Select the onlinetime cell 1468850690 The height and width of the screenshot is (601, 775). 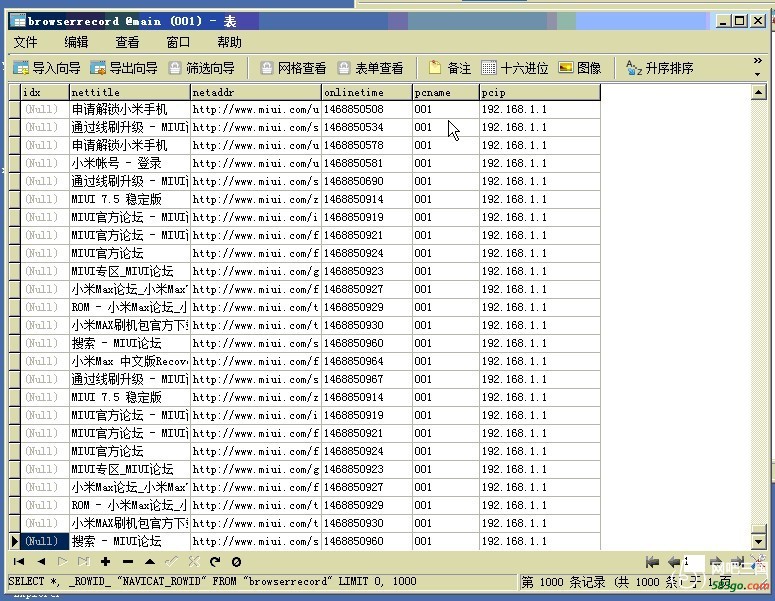(367, 181)
